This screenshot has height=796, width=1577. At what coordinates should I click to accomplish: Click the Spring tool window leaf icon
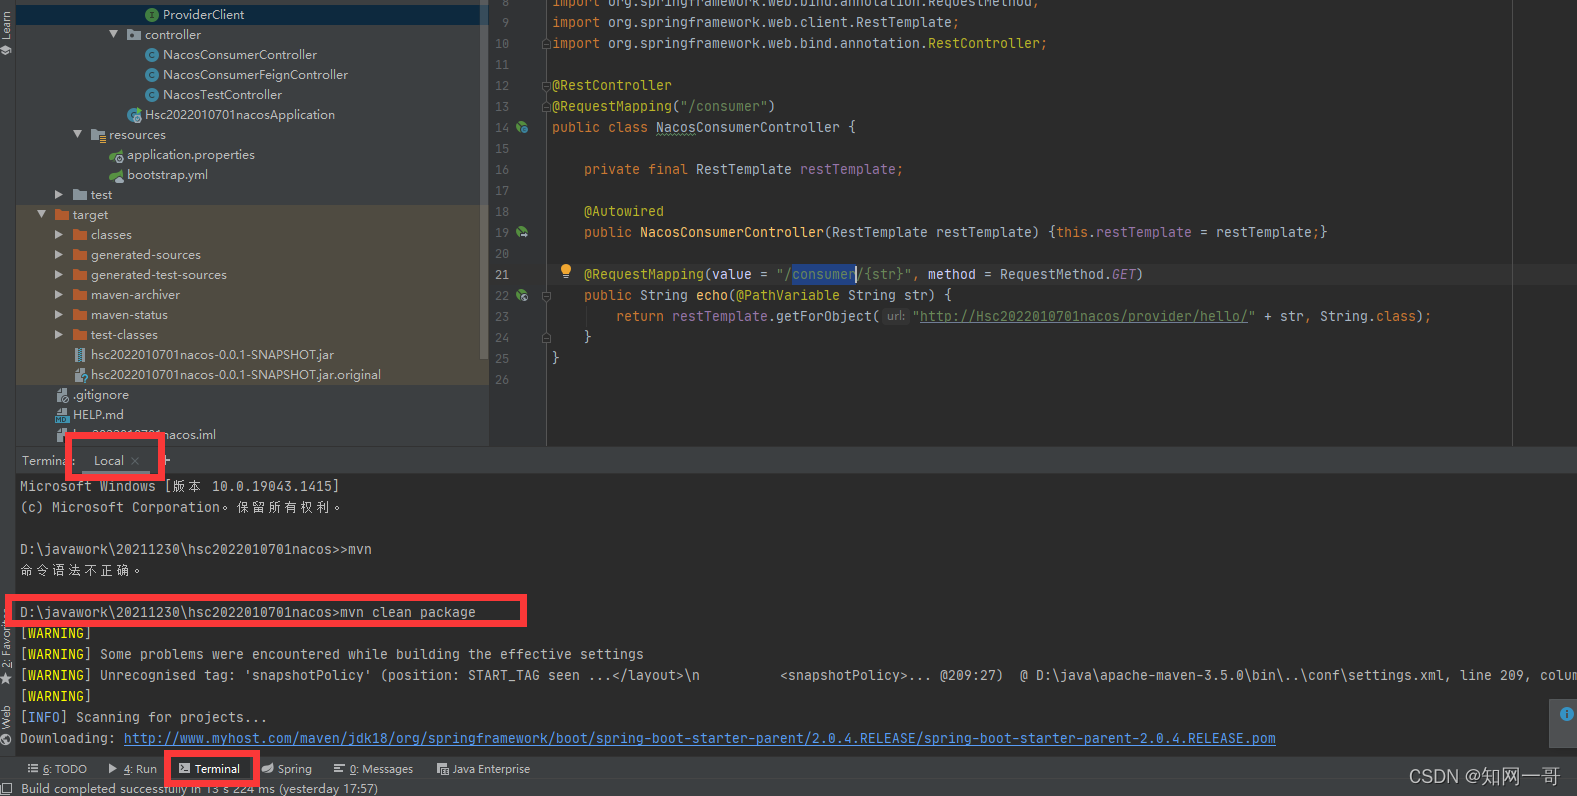267,769
